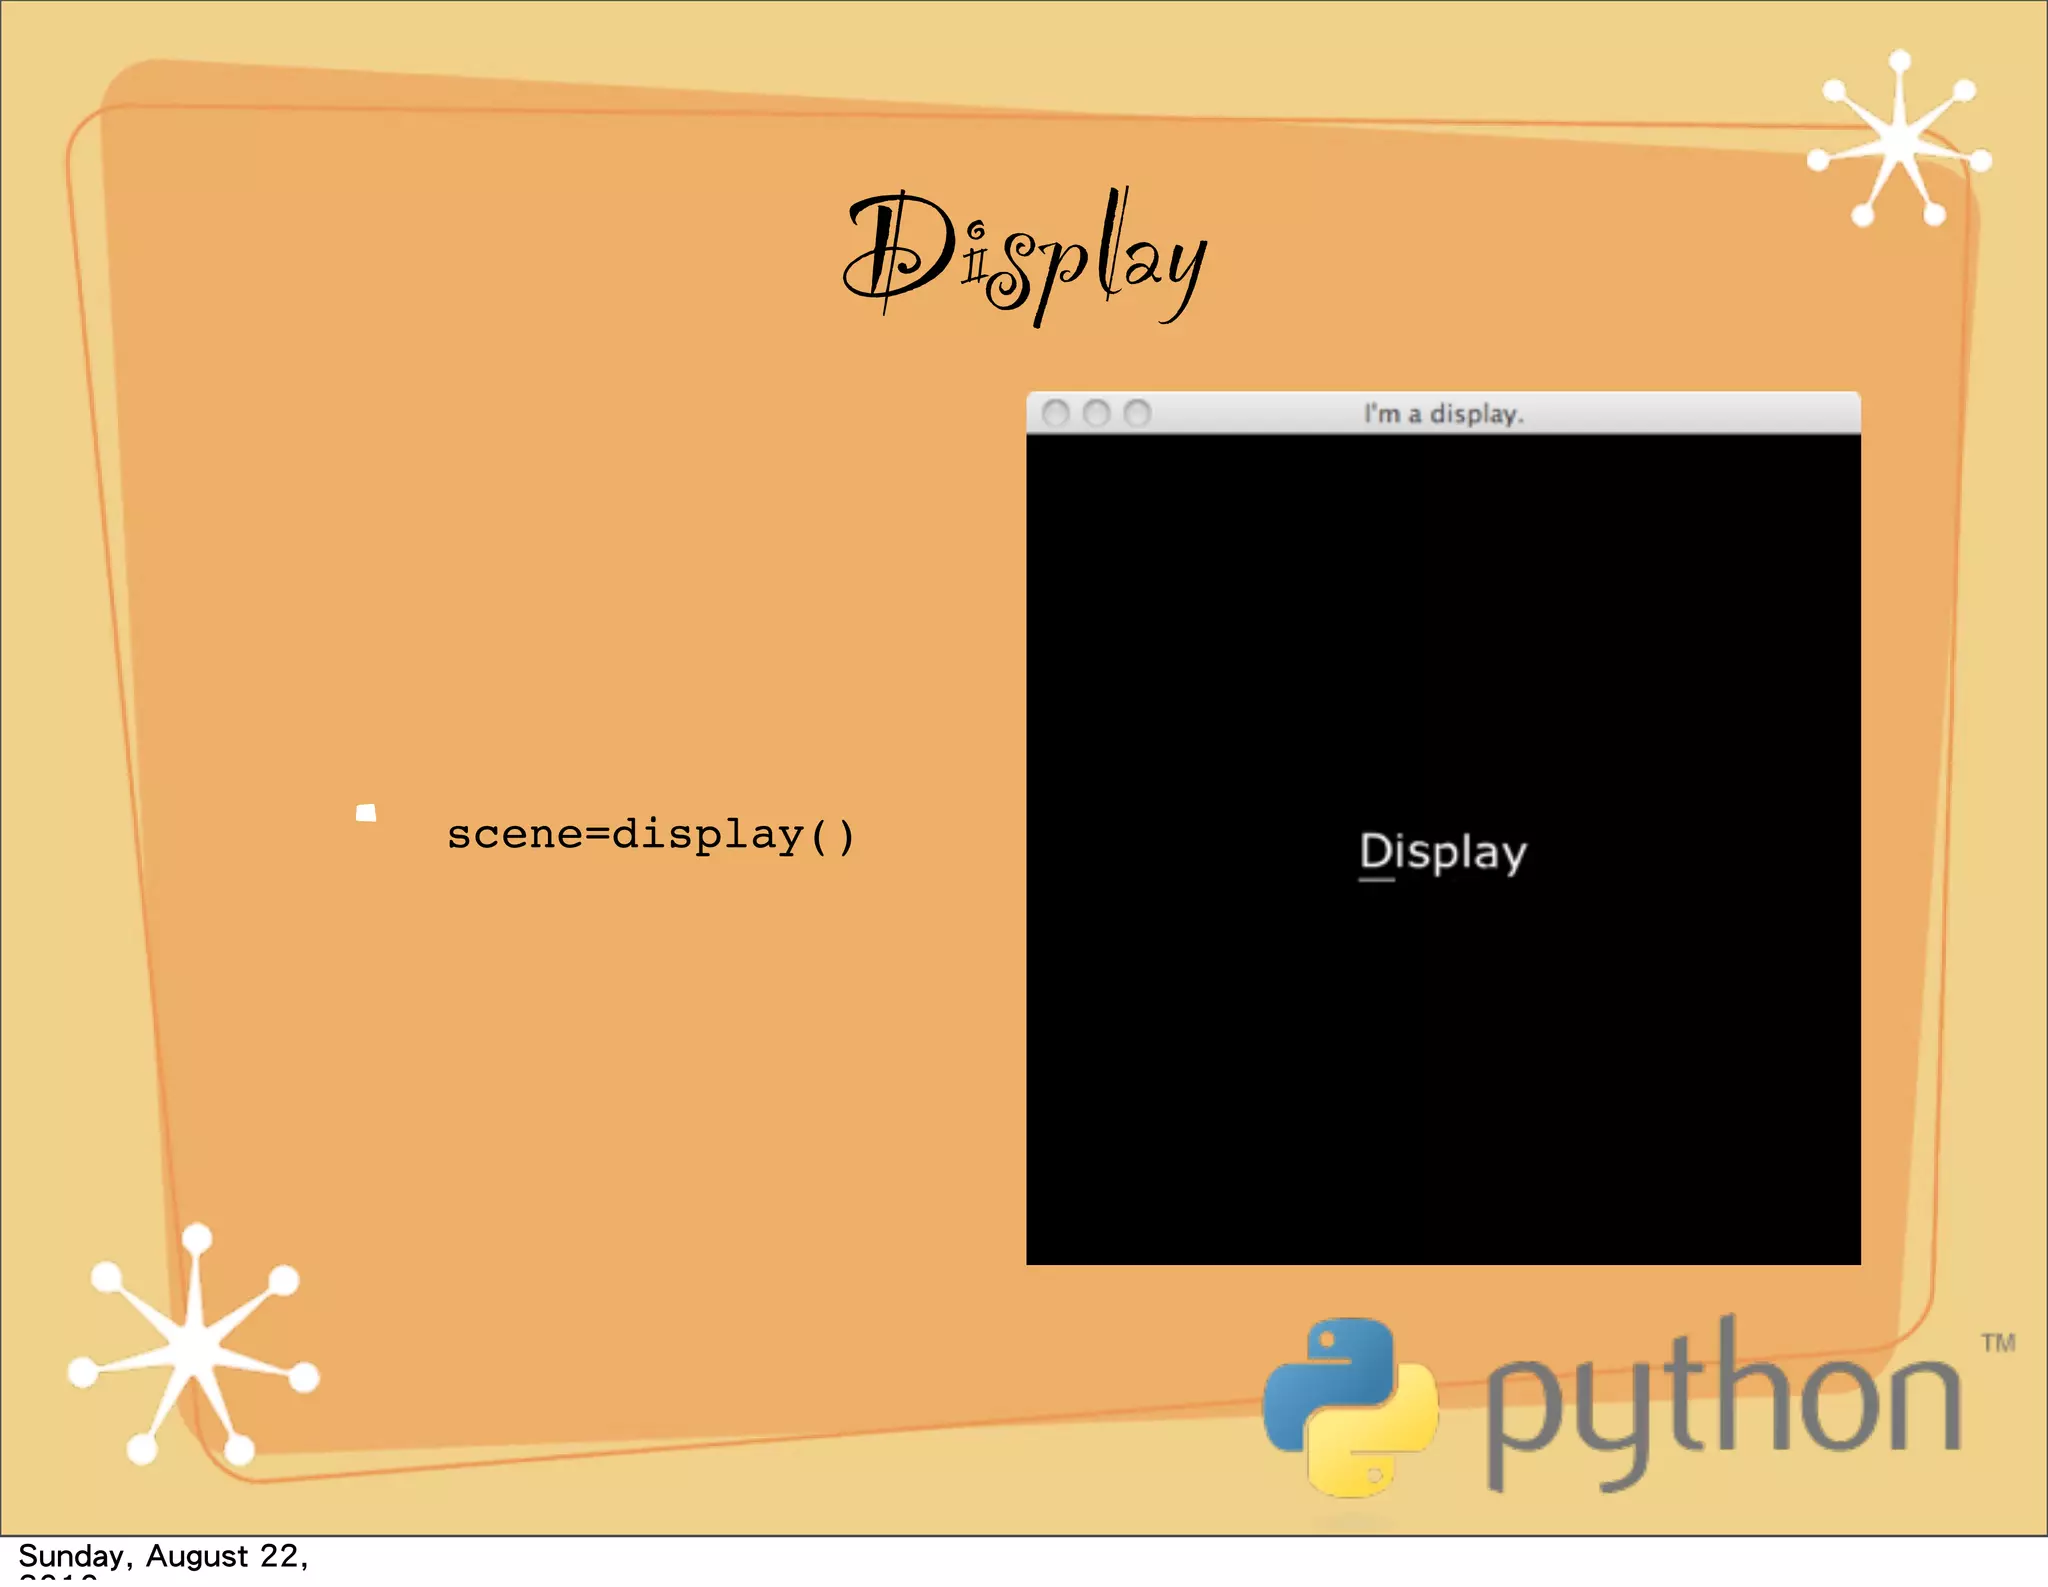Click the "I'm a display." title bar text
2048x1587 pixels.
point(1443,414)
